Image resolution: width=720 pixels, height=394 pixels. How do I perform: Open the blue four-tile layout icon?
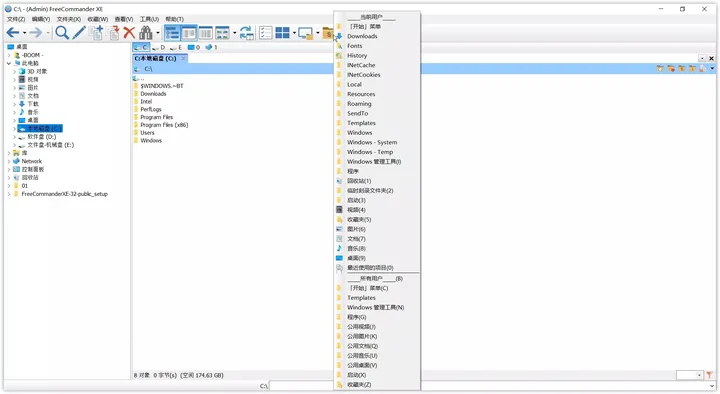click(x=282, y=33)
